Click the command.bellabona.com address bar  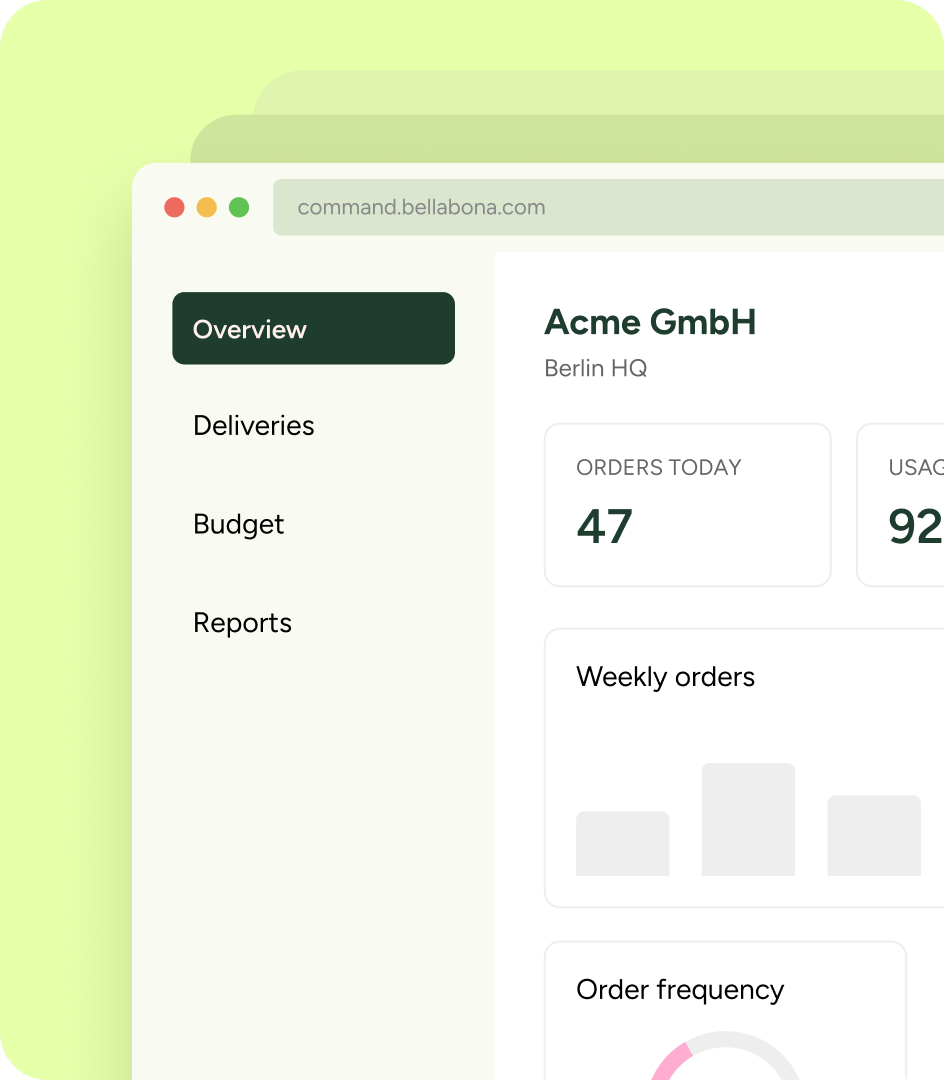pyautogui.click(x=609, y=207)
